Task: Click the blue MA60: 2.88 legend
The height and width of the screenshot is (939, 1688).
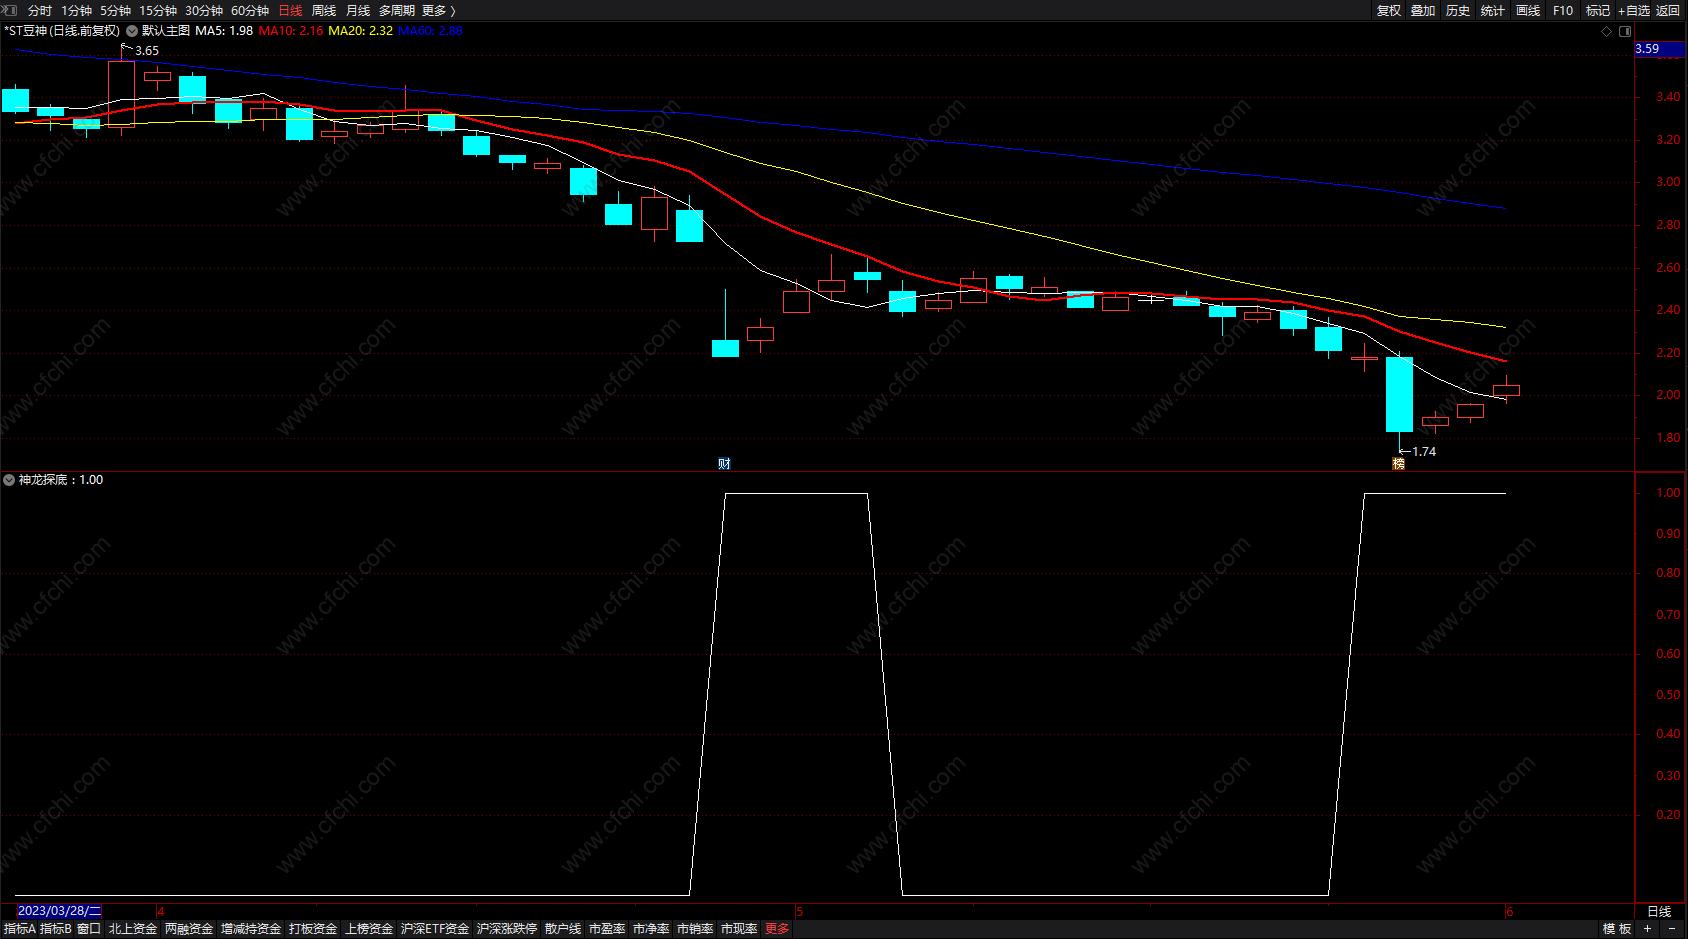Action: (x=430, y=31)
